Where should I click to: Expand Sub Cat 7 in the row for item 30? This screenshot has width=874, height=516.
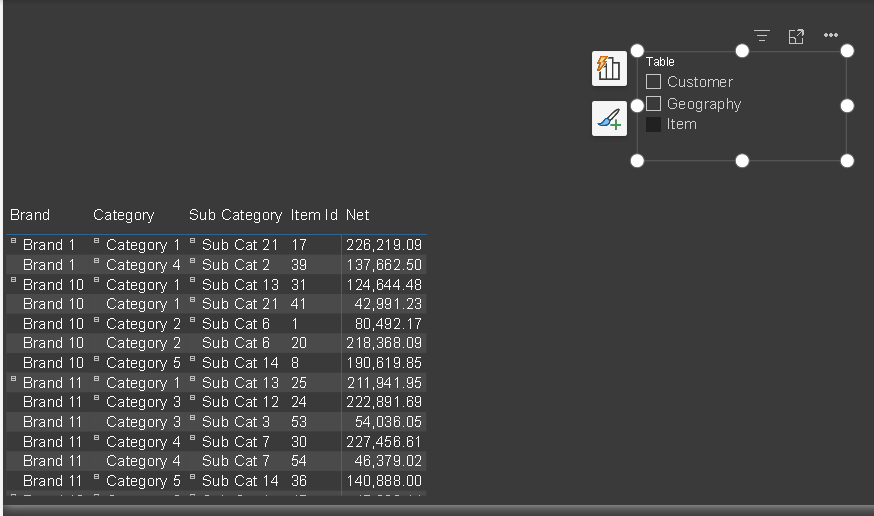tap(192, 438)
